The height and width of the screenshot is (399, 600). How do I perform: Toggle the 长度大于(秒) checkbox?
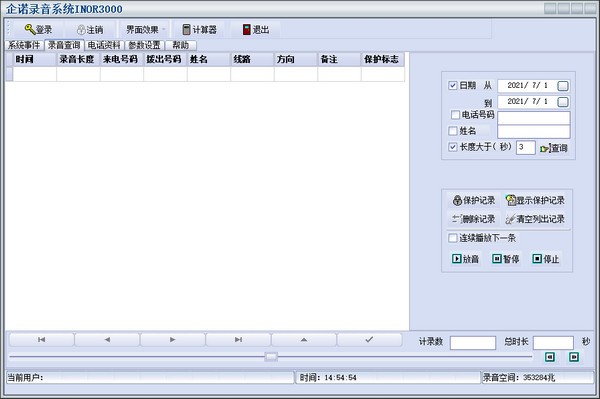click(x=453, y=147)
